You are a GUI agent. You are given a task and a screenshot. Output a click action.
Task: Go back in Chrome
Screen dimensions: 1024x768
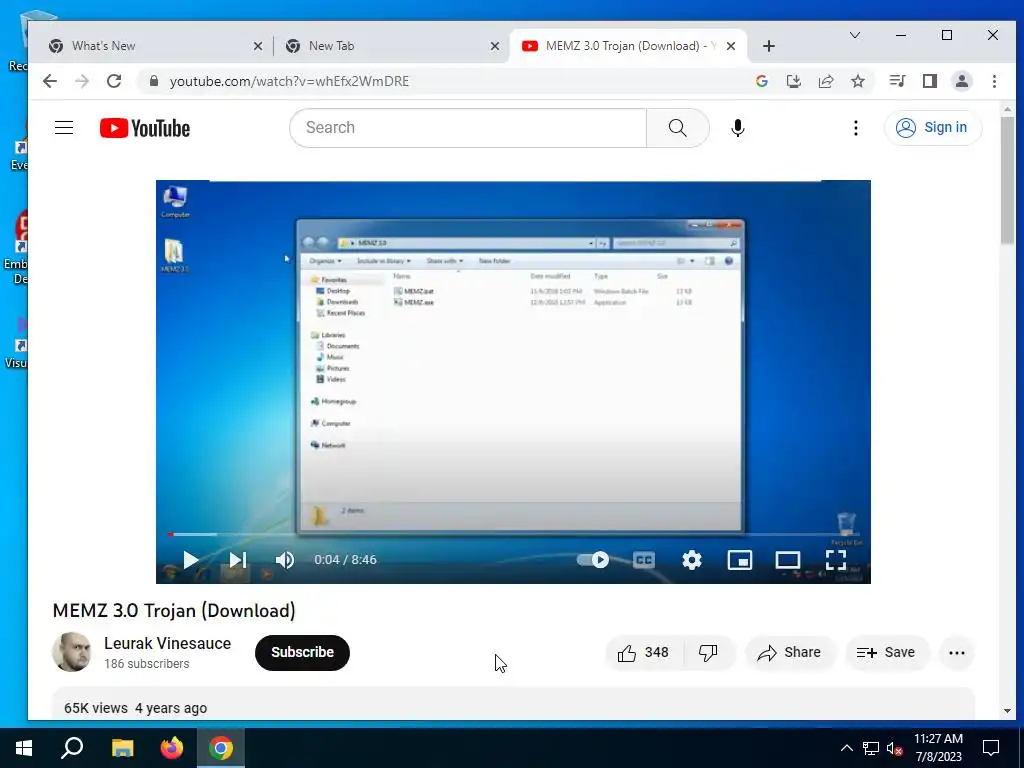[x=50, y=81]
